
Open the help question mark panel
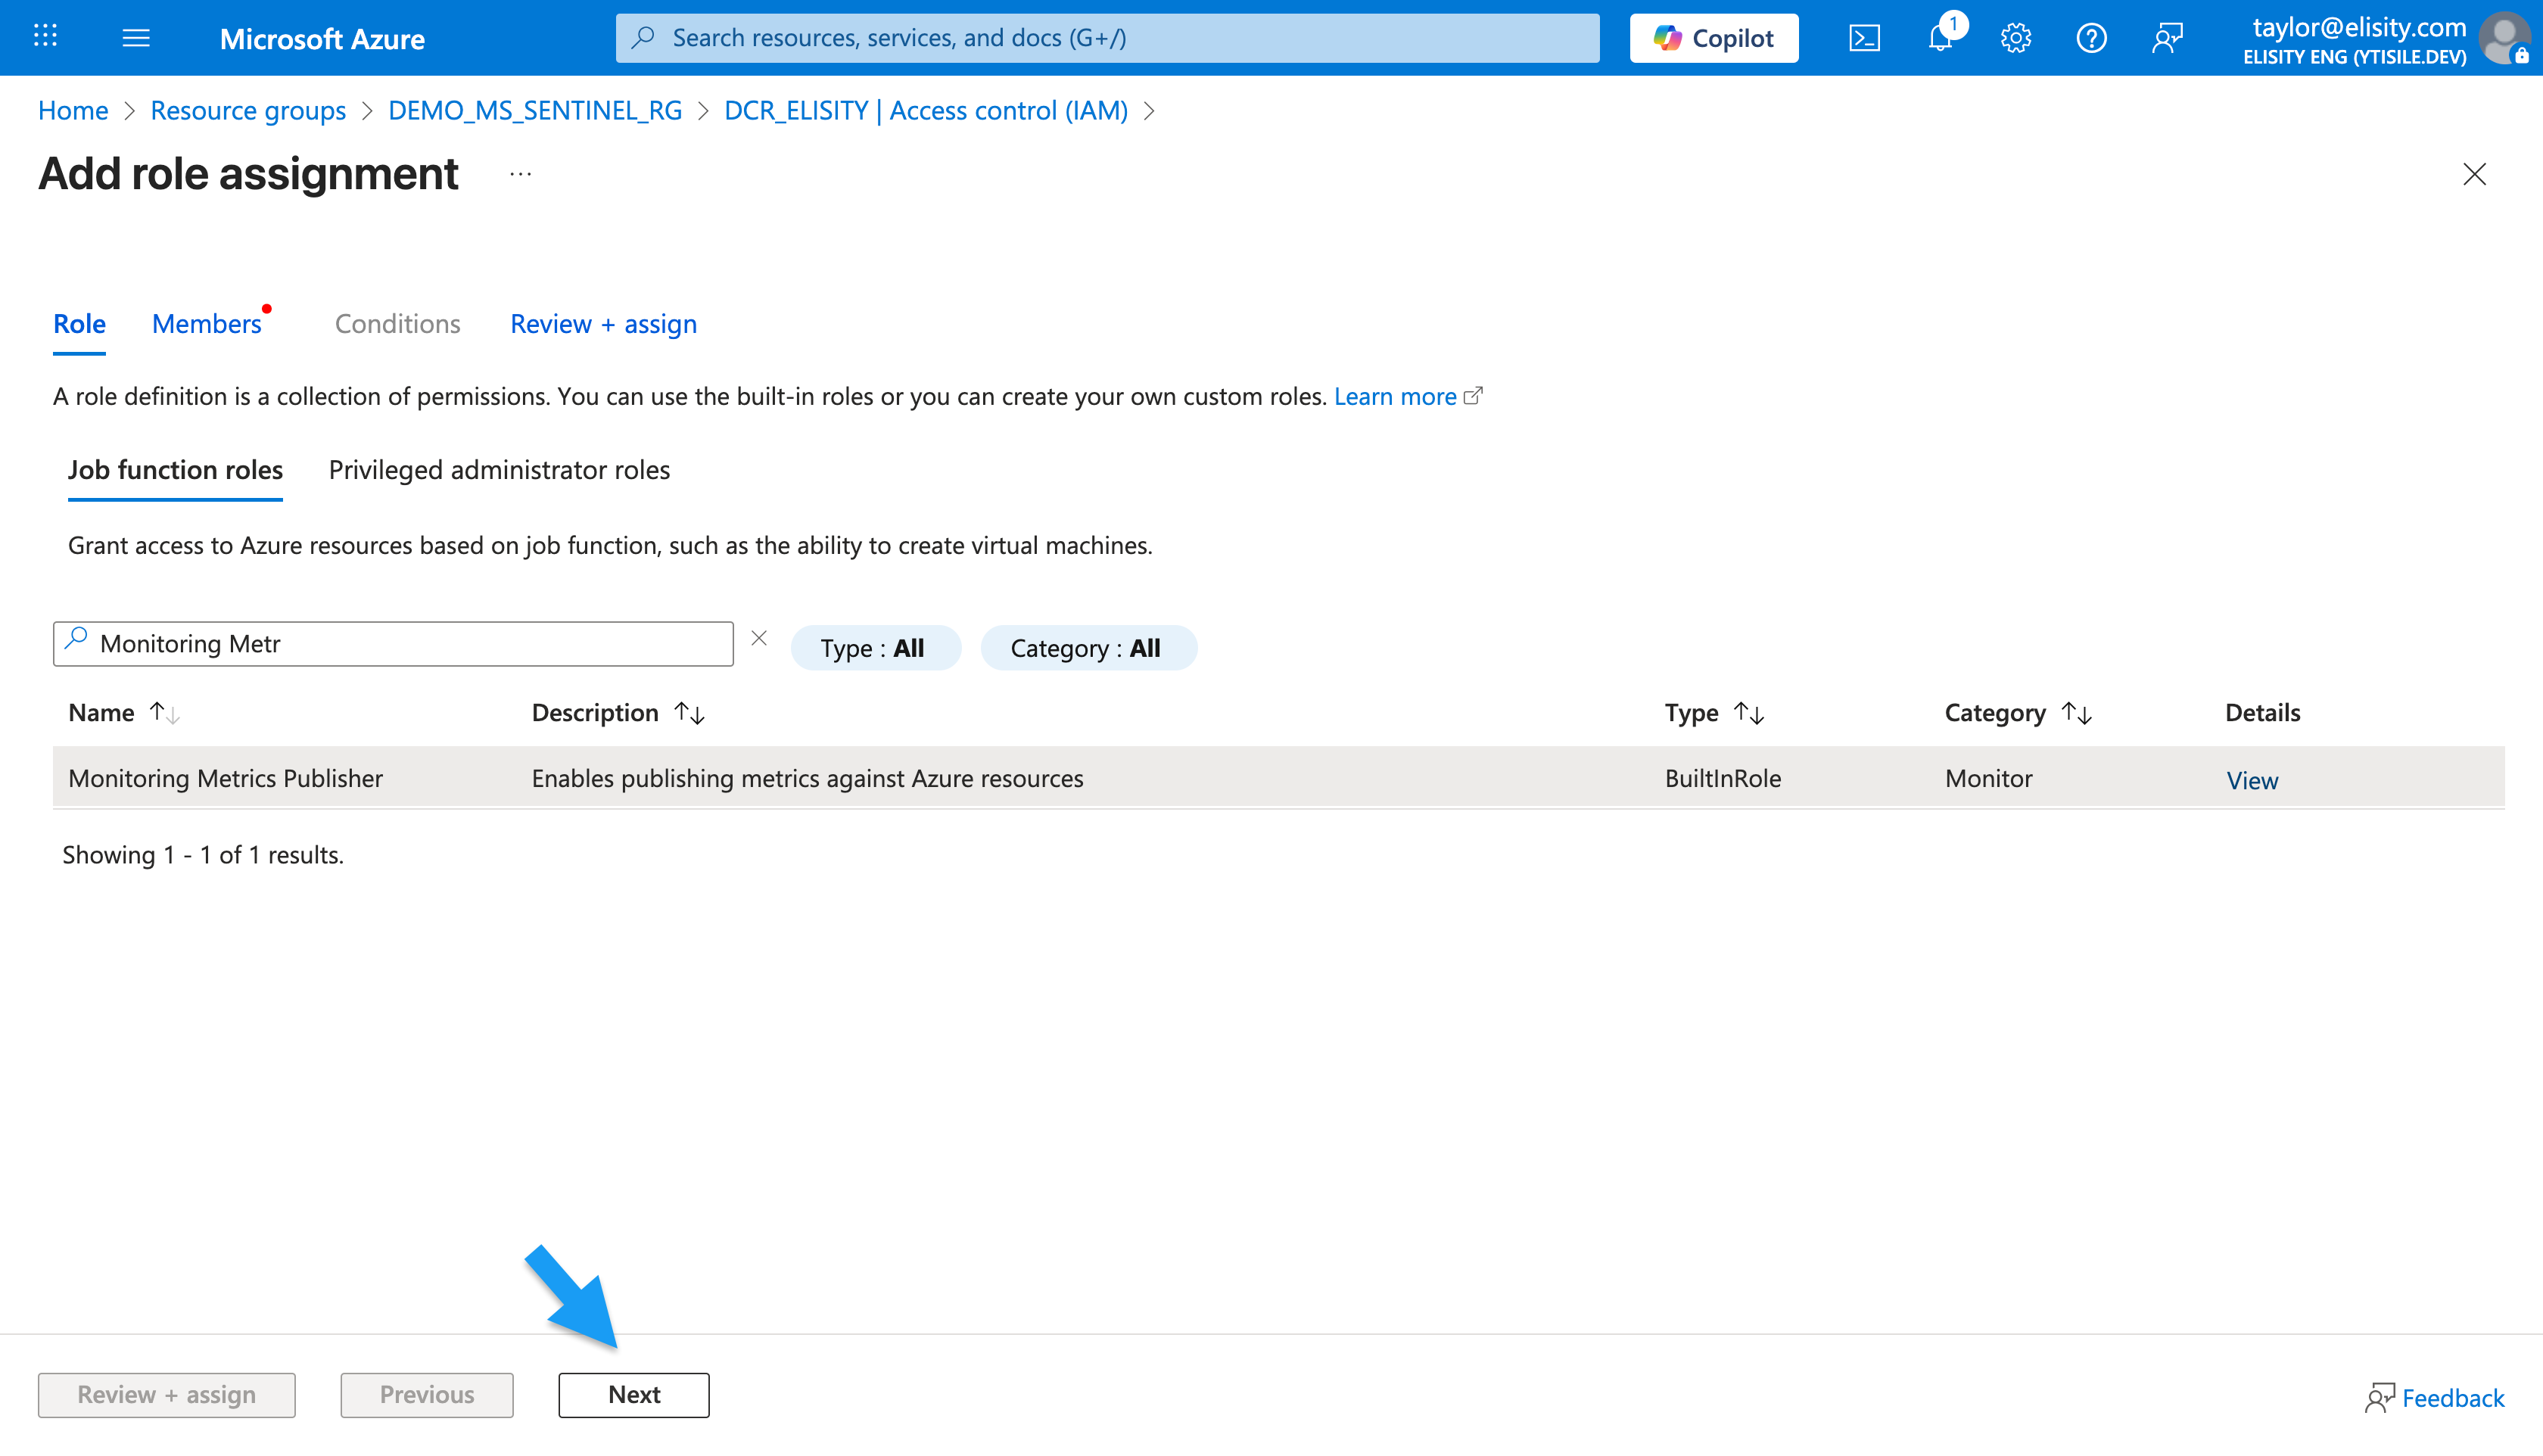[x=2091, y=37]
